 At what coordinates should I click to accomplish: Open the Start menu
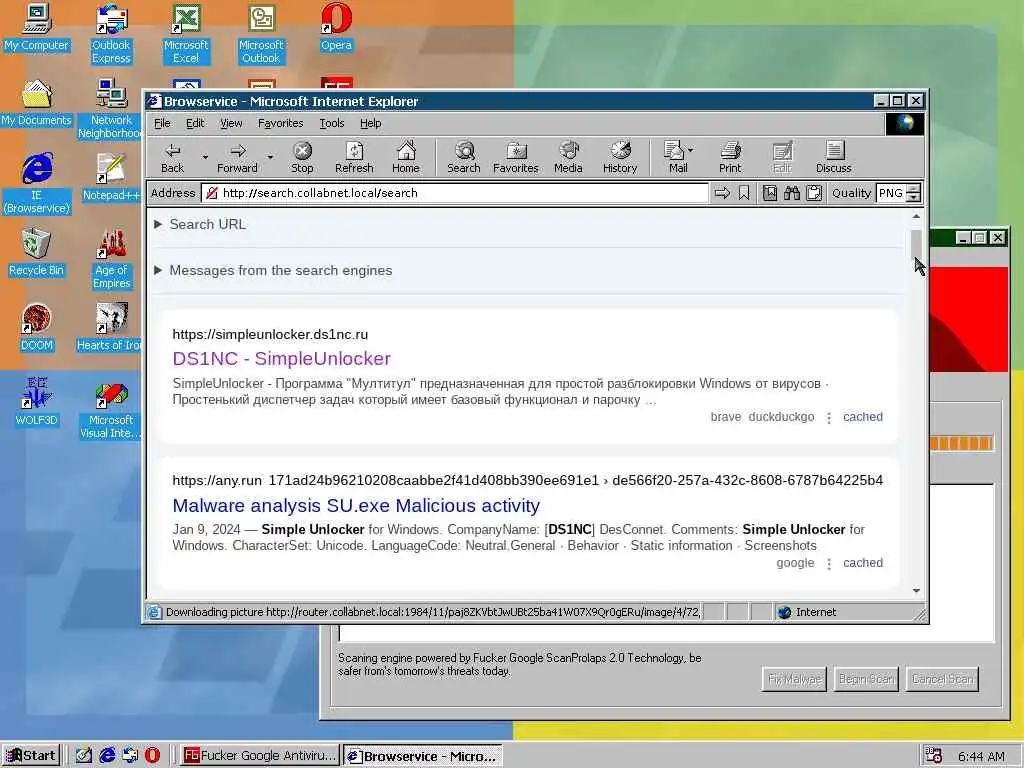[x=31, y=756]
